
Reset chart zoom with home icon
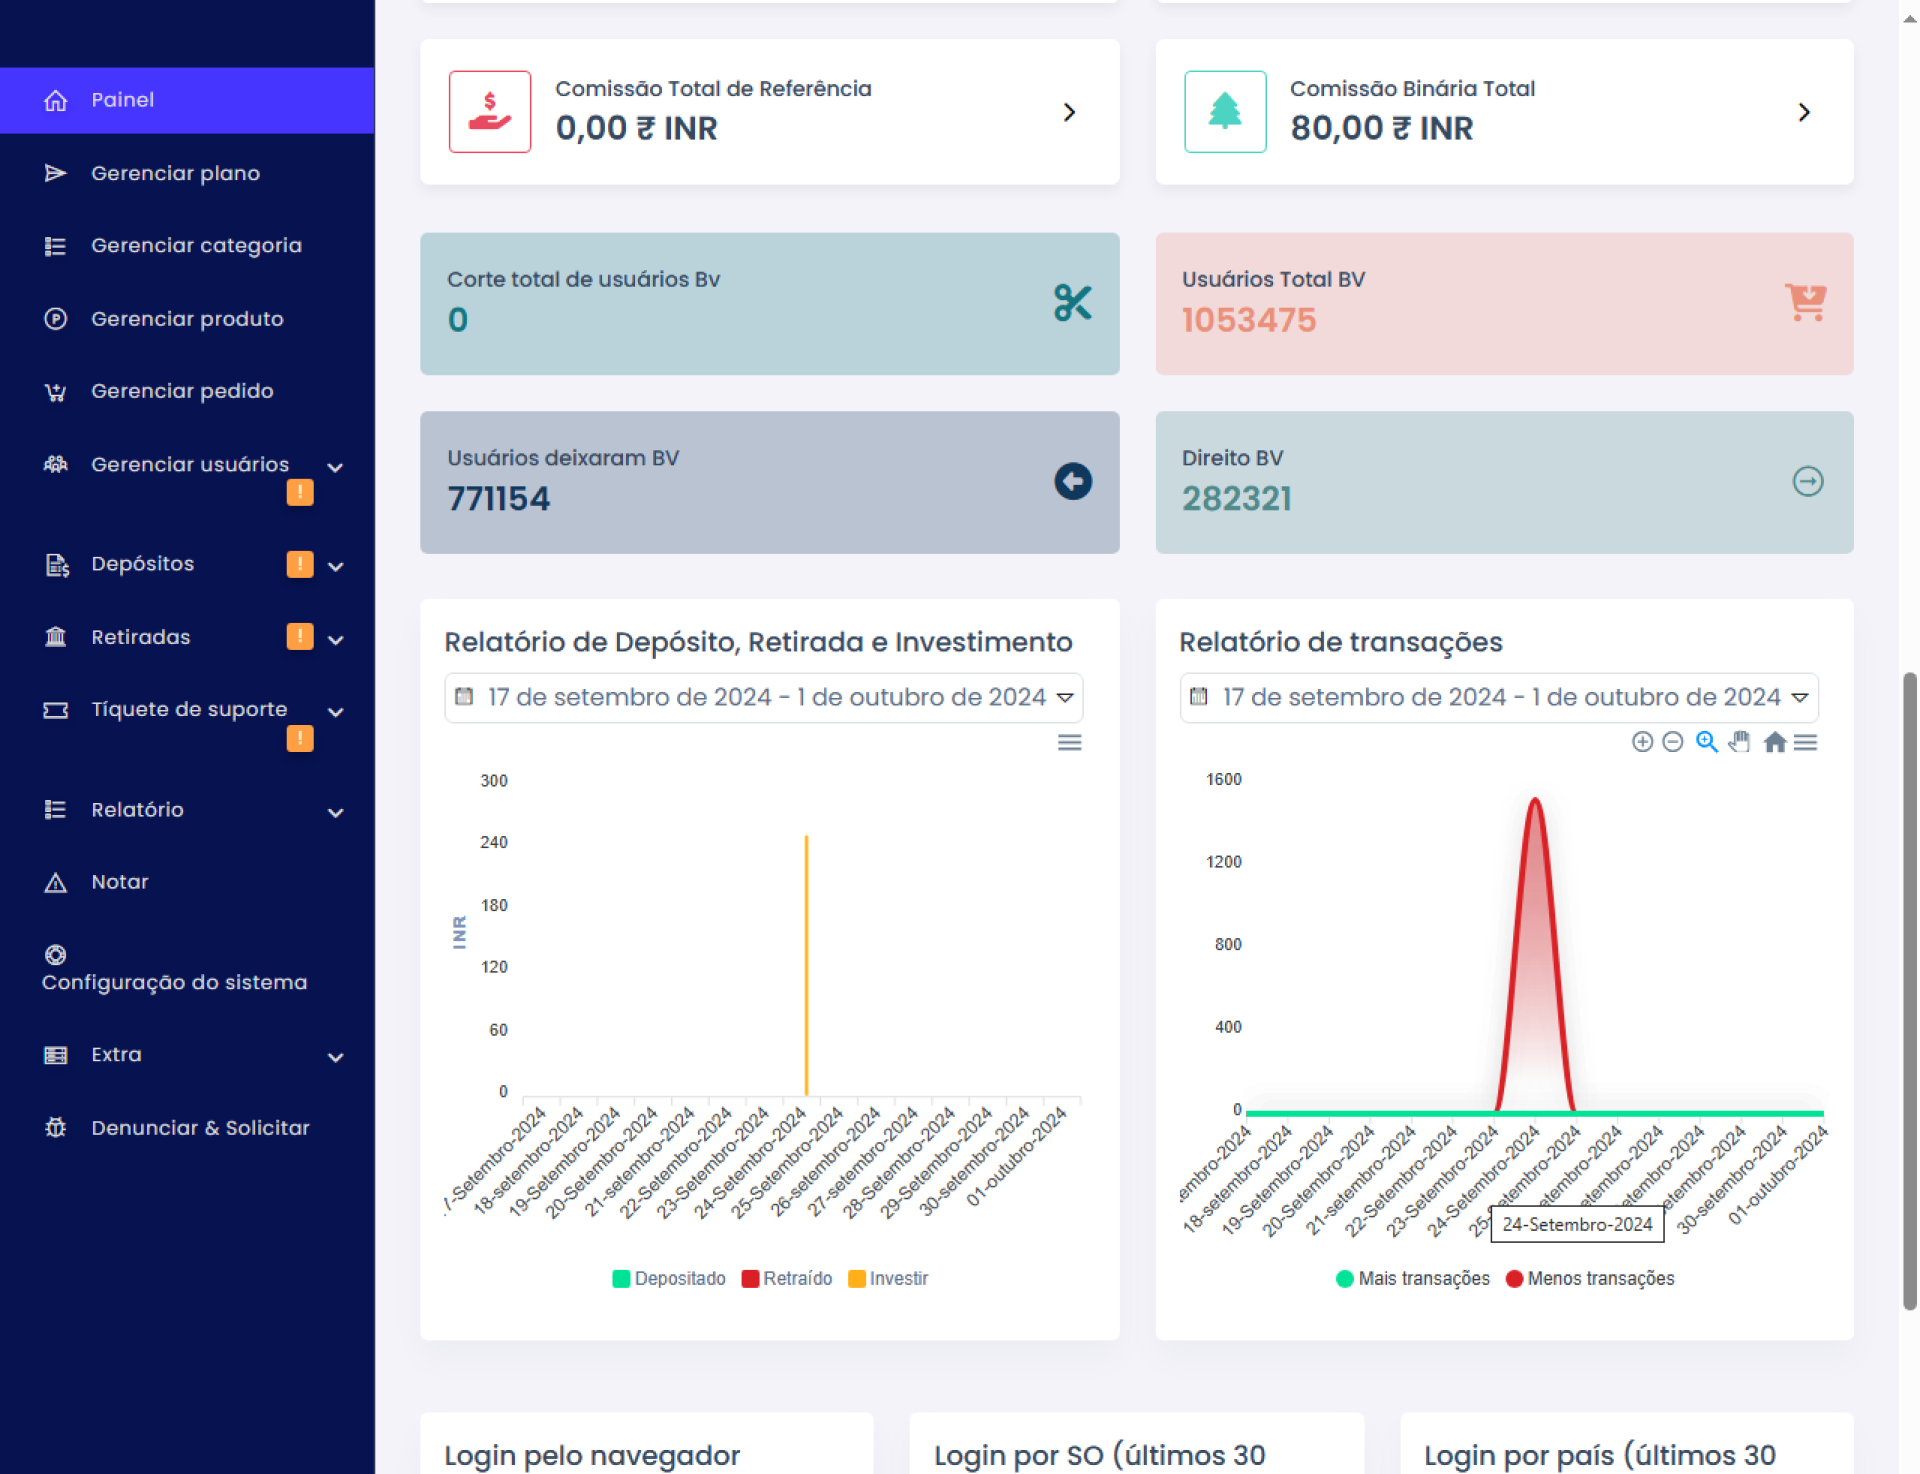[1775, 742]
